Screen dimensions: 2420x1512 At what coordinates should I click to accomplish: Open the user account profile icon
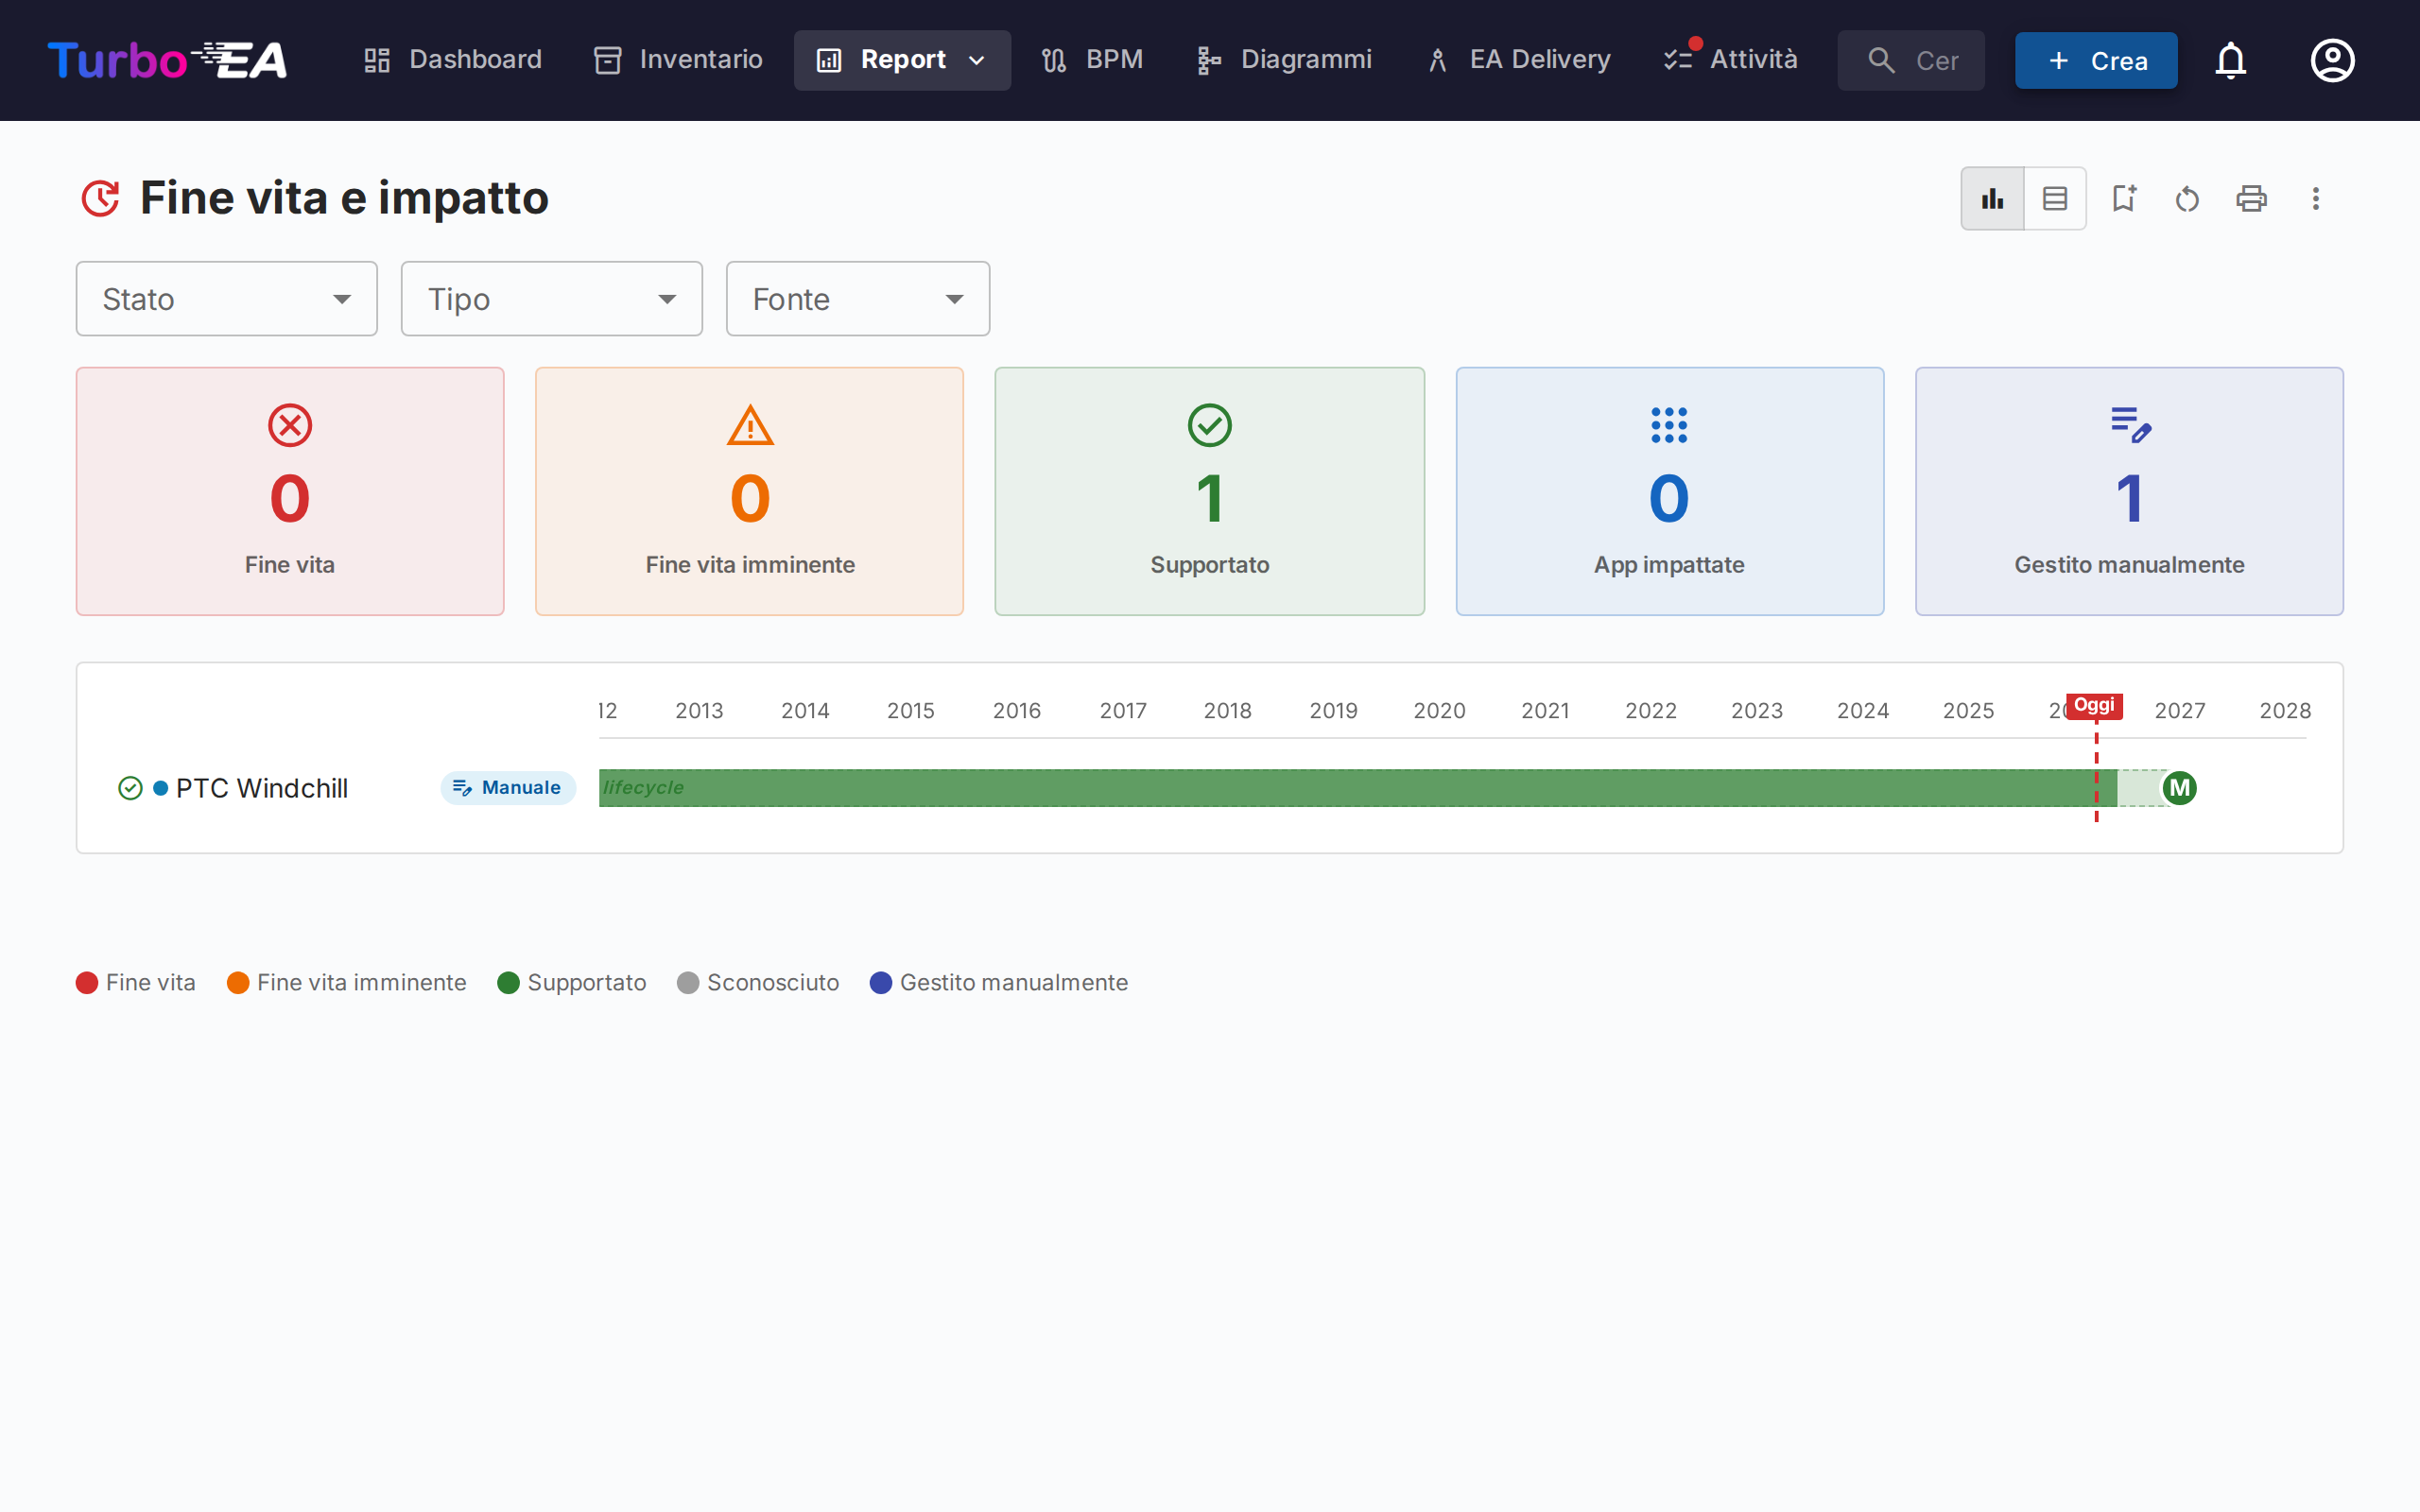click(x=2332, y=60)
